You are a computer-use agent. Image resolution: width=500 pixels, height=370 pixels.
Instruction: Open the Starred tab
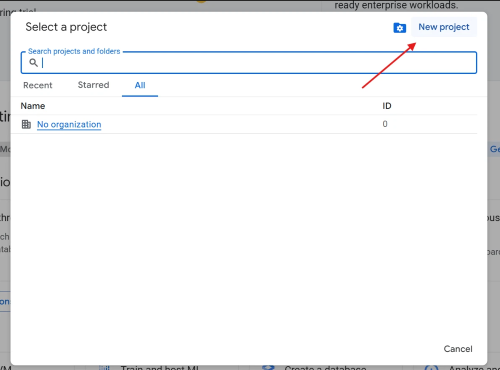(x=93, y=85)
